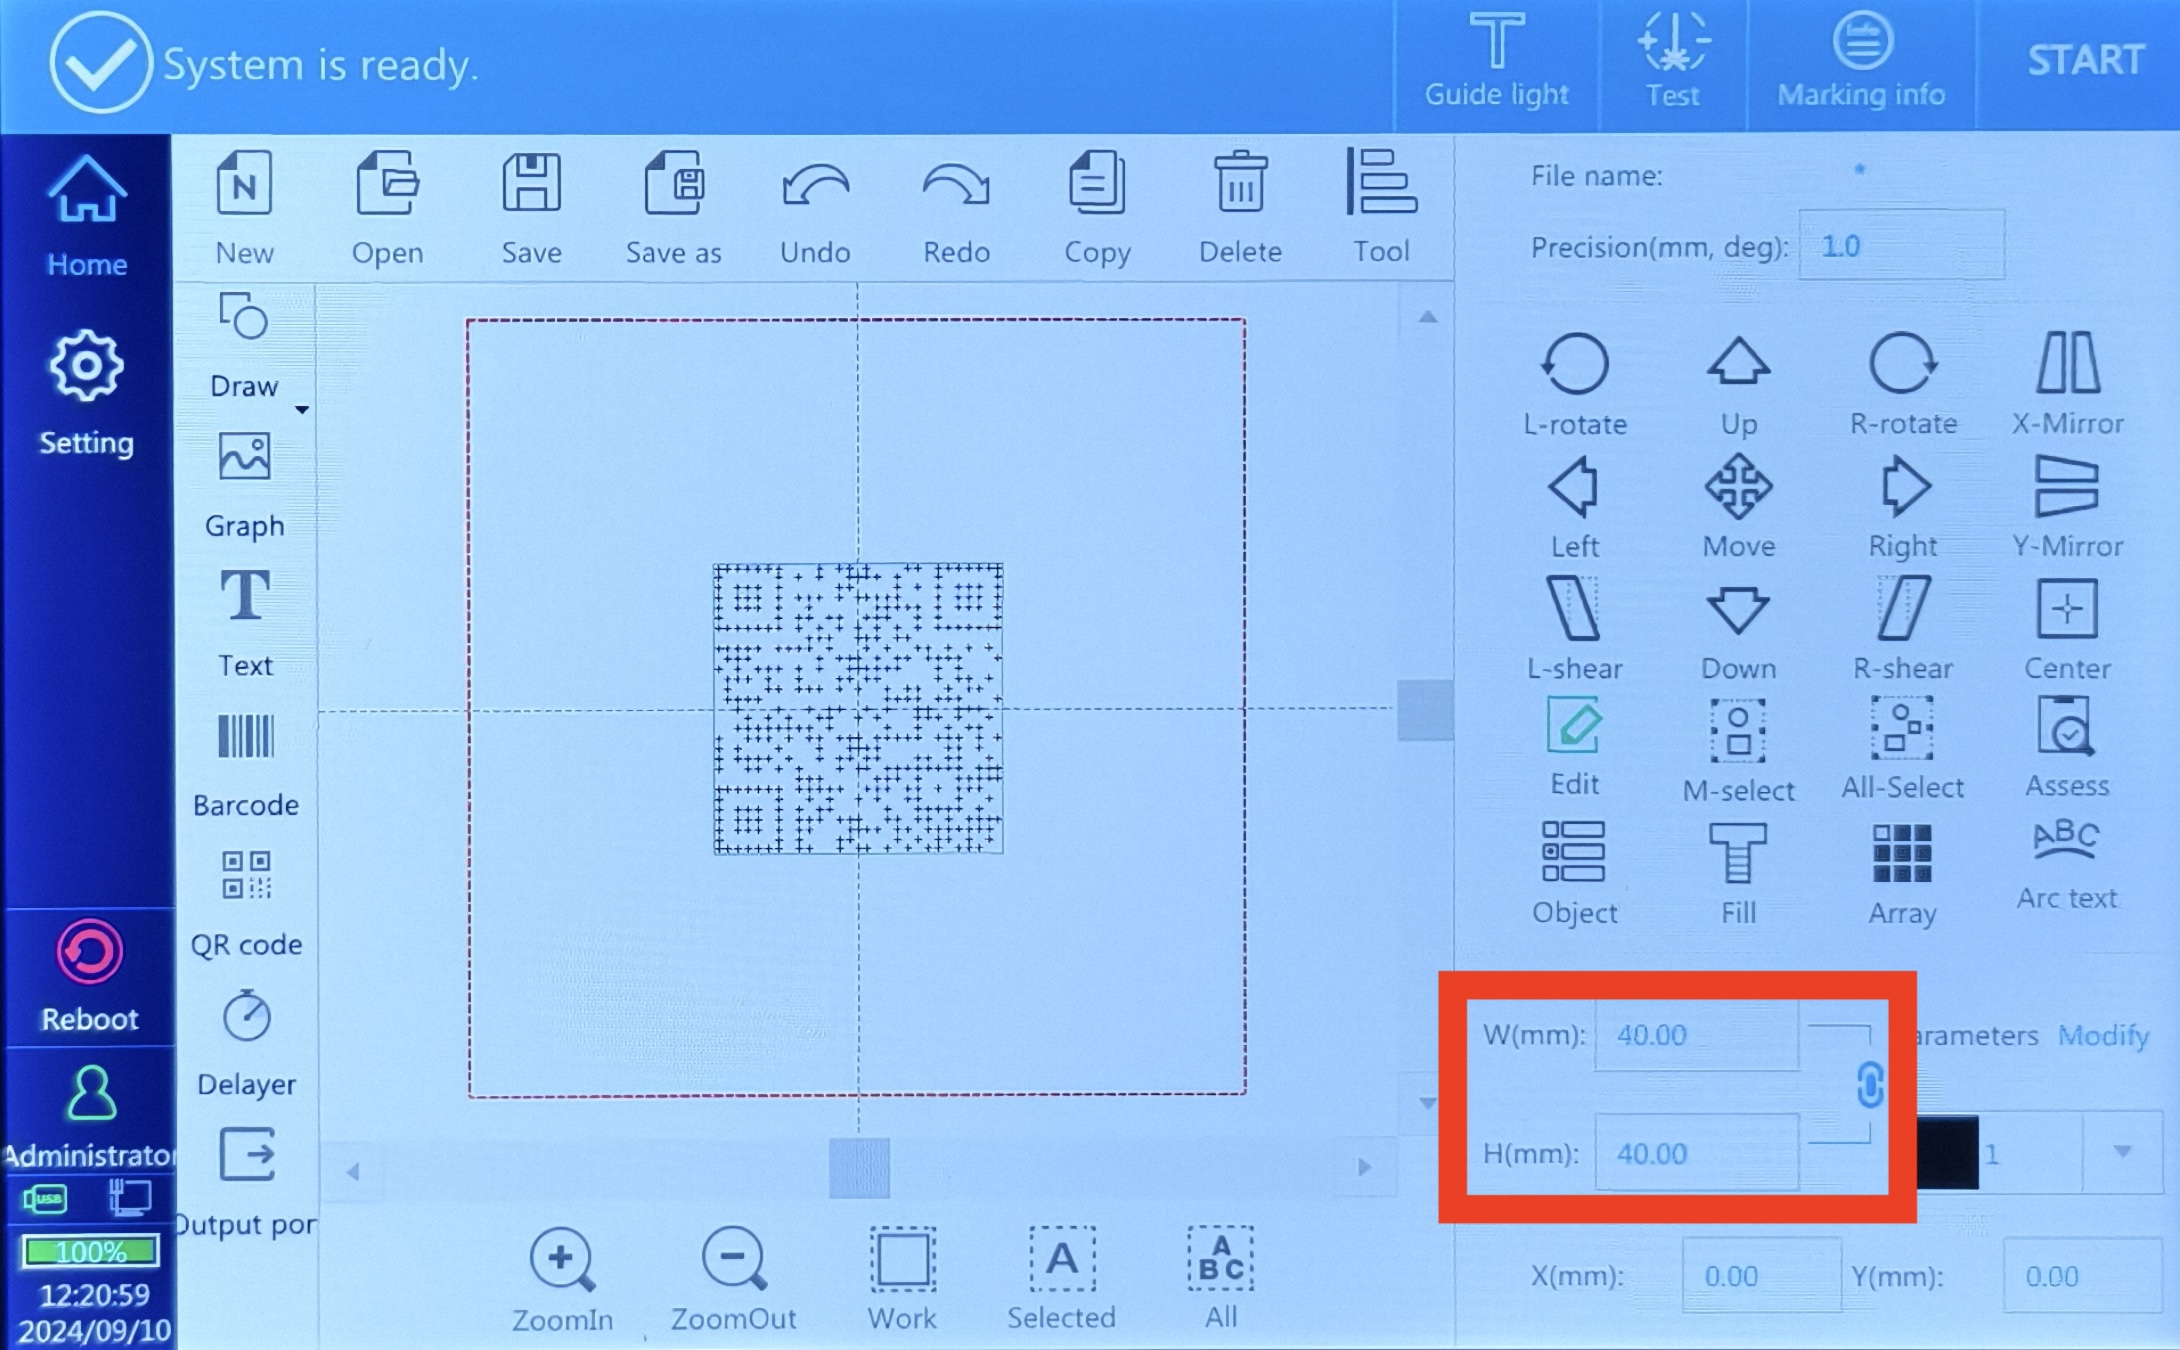The height and width of the screenshot is (1350, 2180).
Task: Switch to the Setting tab
Action: point(86,394)
